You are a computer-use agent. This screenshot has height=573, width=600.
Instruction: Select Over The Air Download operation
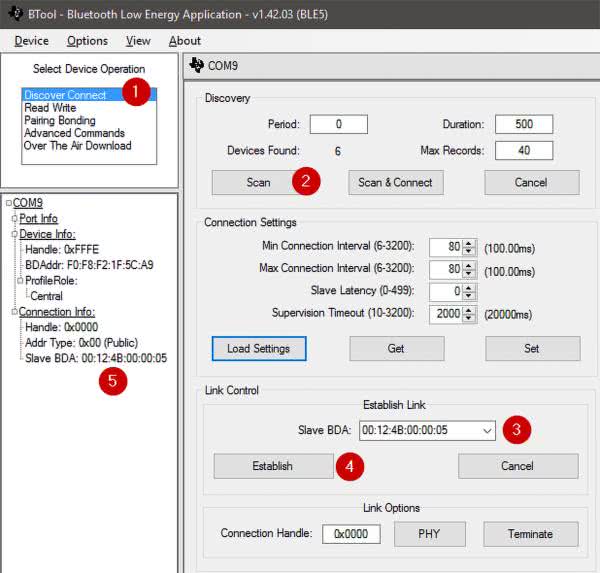pyautogui.click(x=77, y=145)
